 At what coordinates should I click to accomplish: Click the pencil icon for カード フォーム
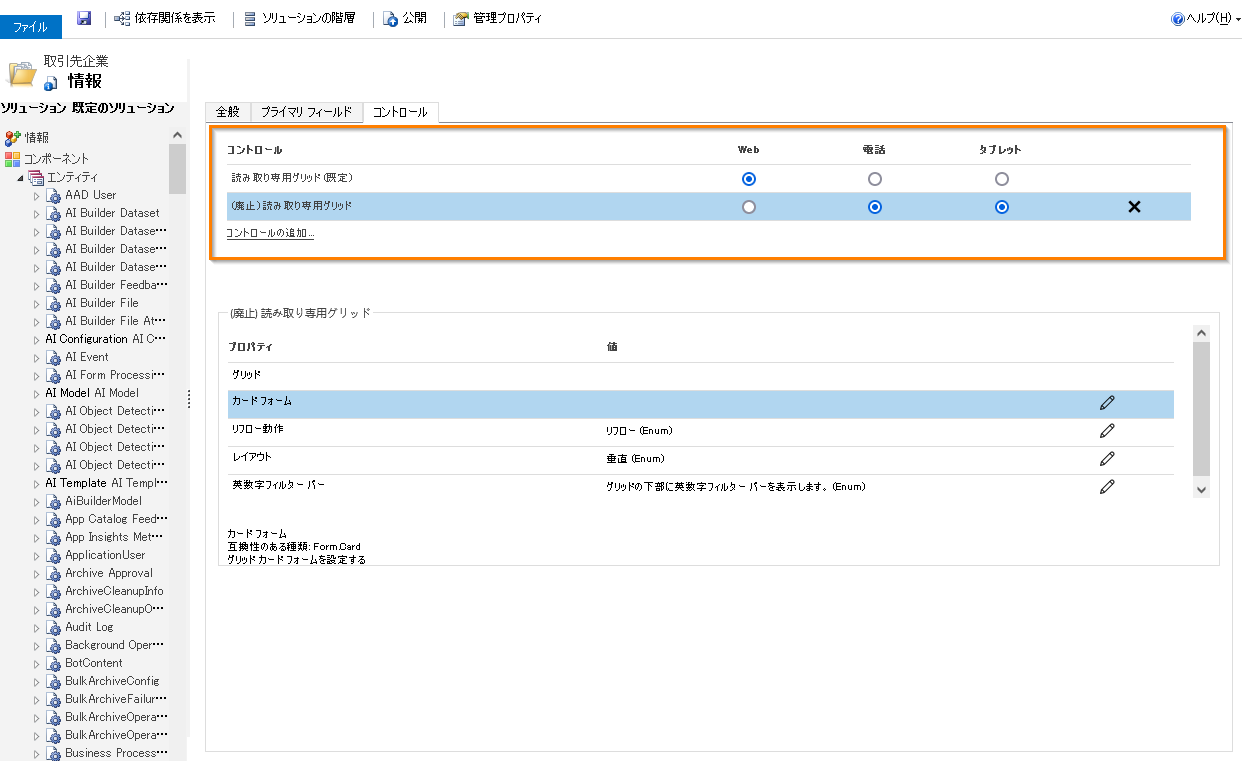pos(1107,403)
